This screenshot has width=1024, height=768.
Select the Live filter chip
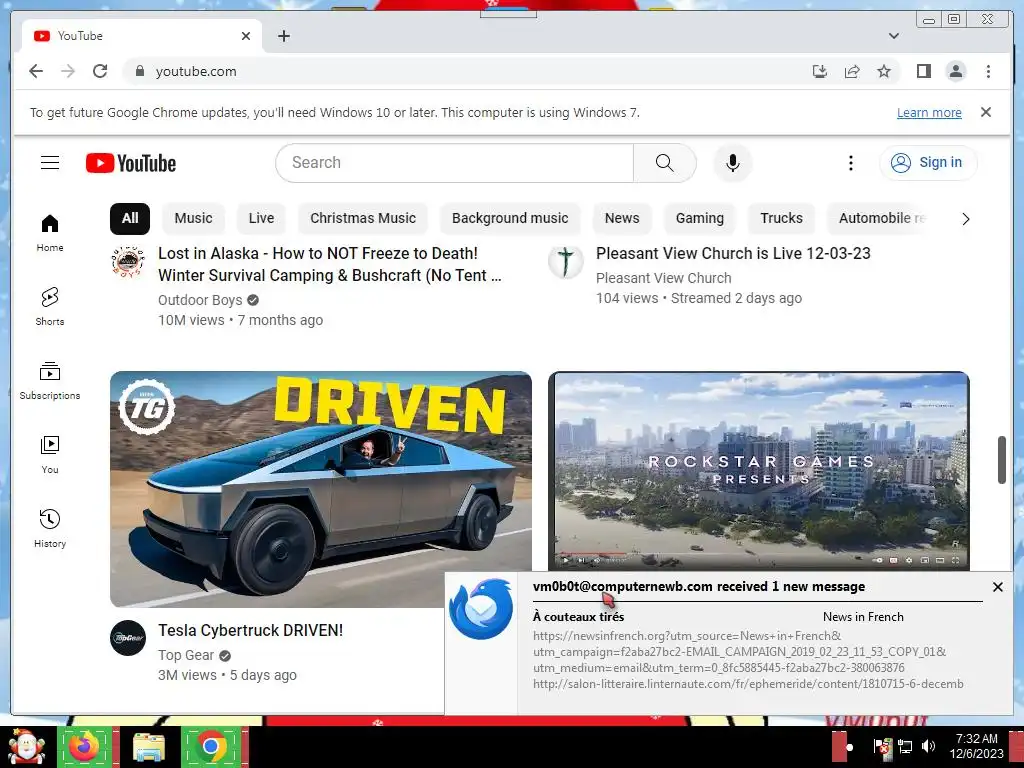pos(261,218)
